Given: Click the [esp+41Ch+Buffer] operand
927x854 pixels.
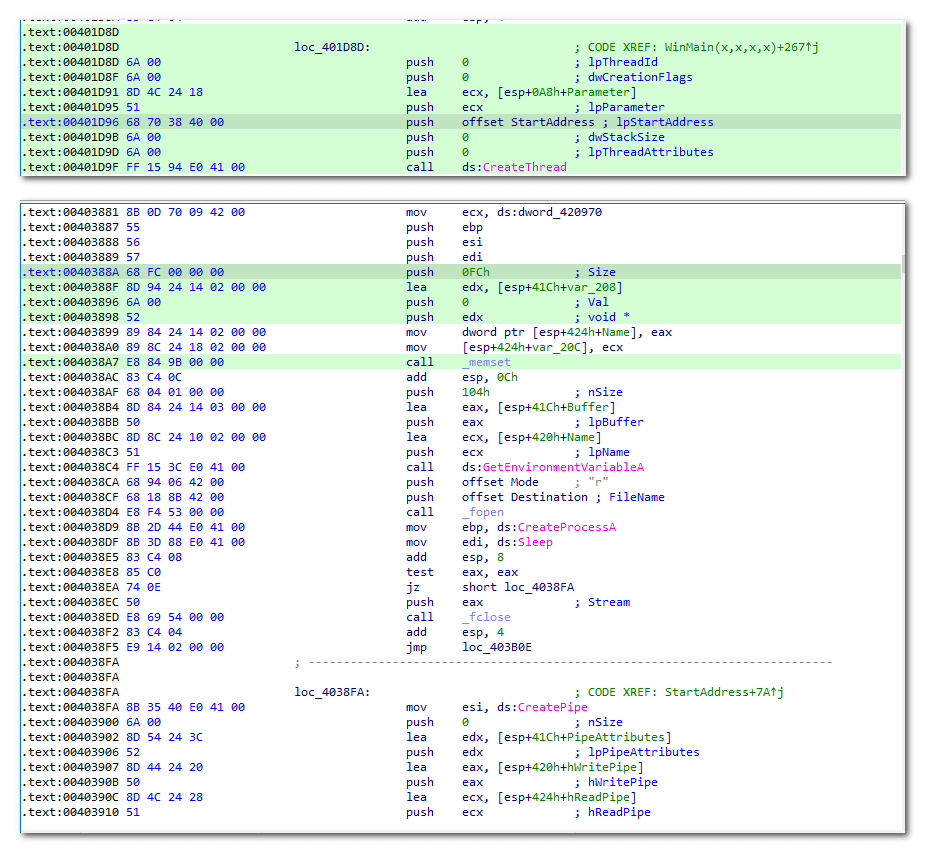Looking at the screenshot, I should tap(556, 407).
